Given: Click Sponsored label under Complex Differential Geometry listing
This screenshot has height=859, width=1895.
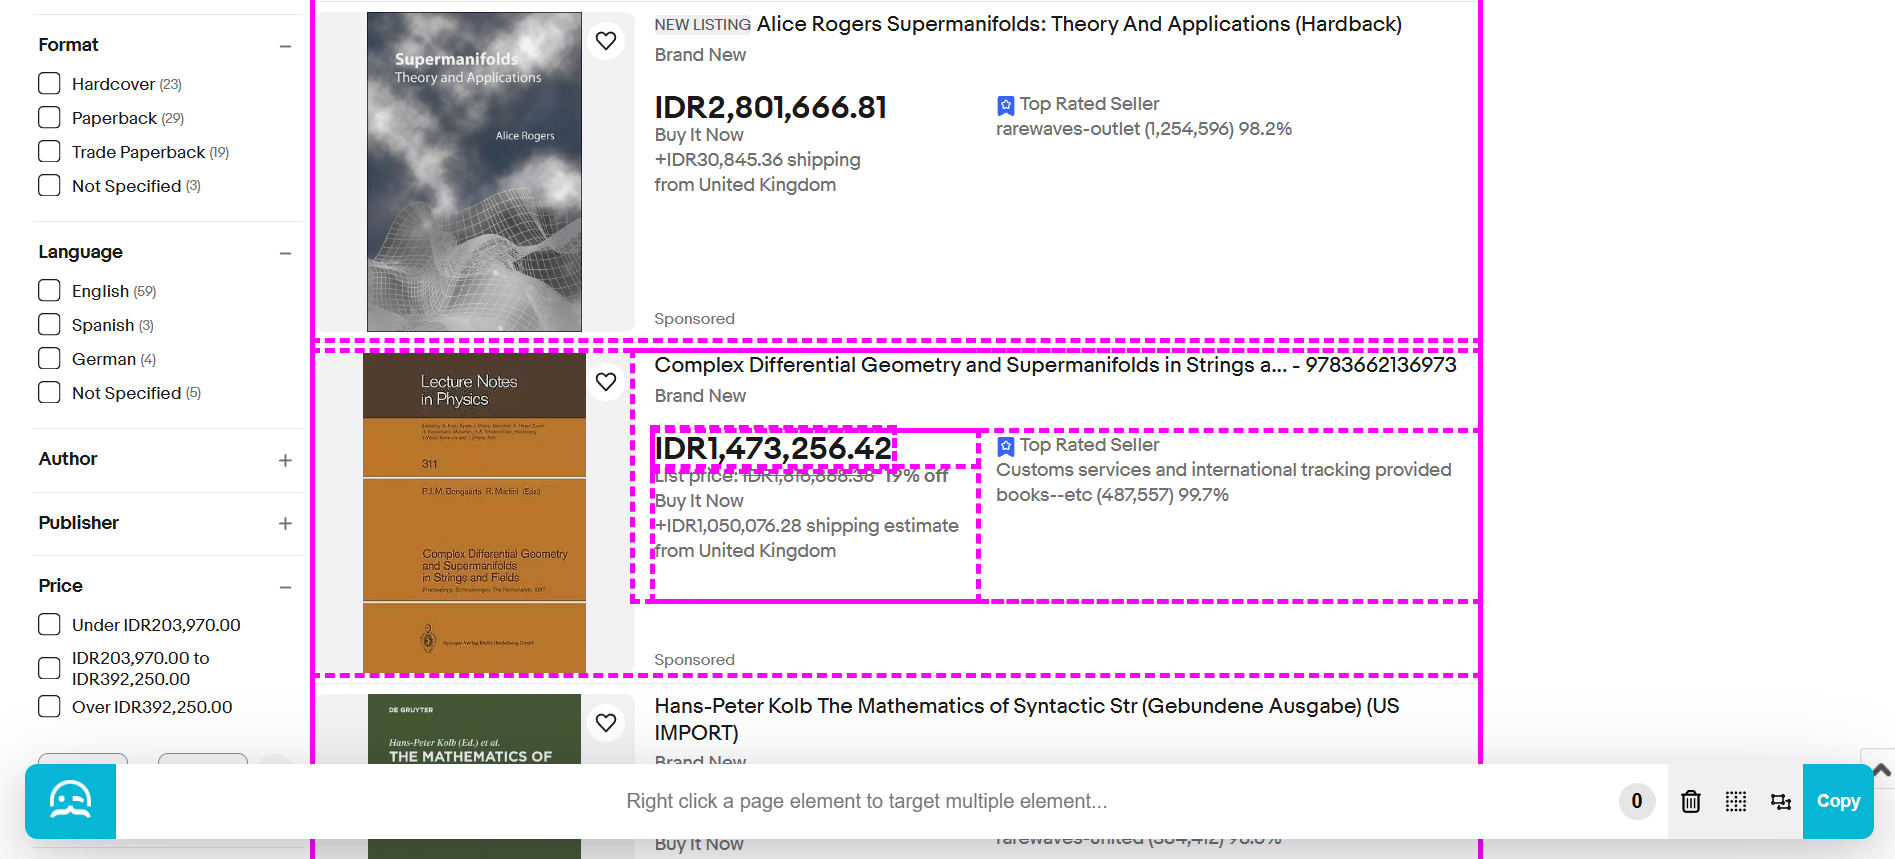Looking at the screenshot, I should (x=694, y=660).
